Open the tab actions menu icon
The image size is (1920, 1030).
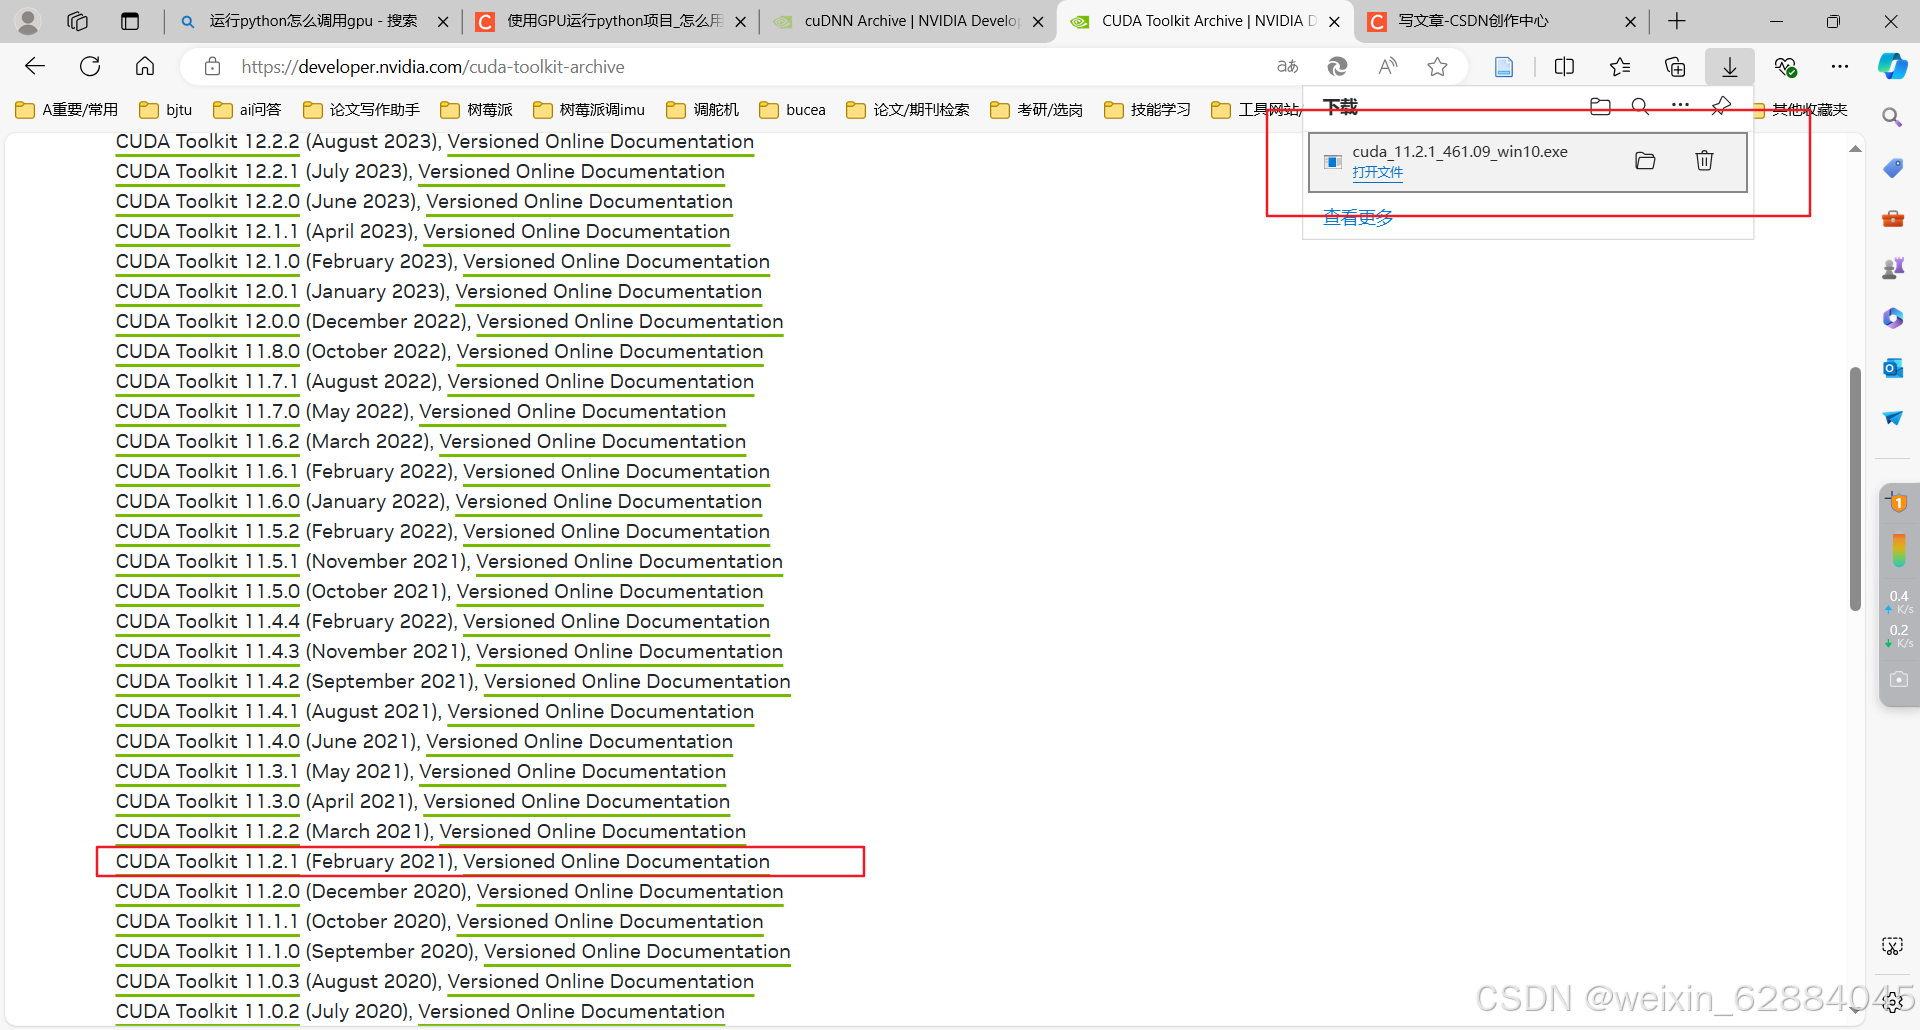coord(130,21)
